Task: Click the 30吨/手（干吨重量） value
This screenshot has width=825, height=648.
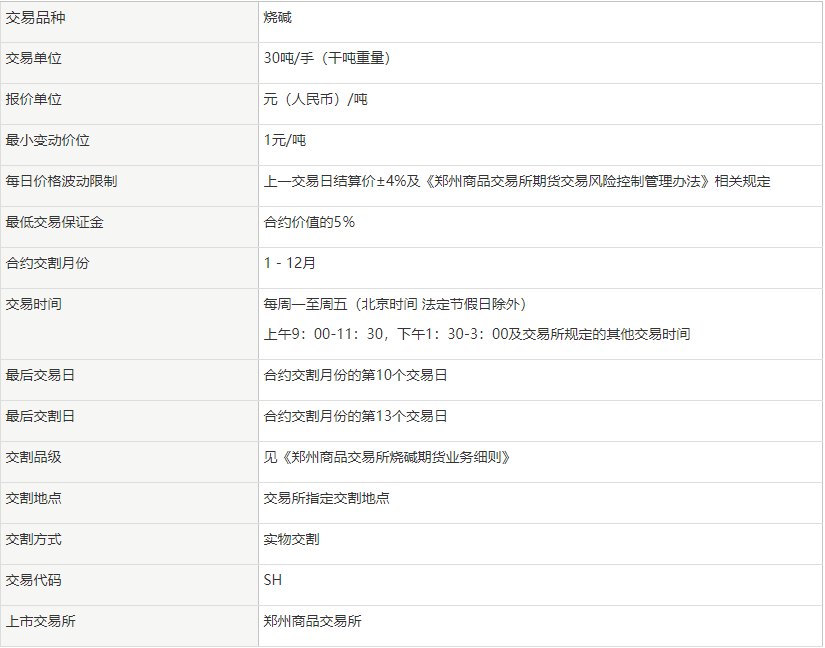Action: 327,58
